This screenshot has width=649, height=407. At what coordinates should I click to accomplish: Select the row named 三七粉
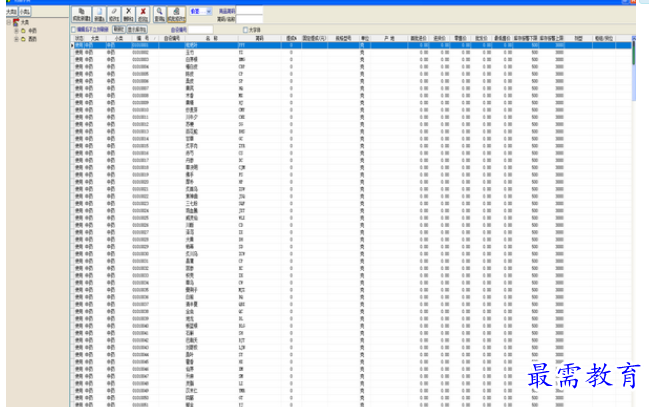pyautogui.click(x=353, y=204)
